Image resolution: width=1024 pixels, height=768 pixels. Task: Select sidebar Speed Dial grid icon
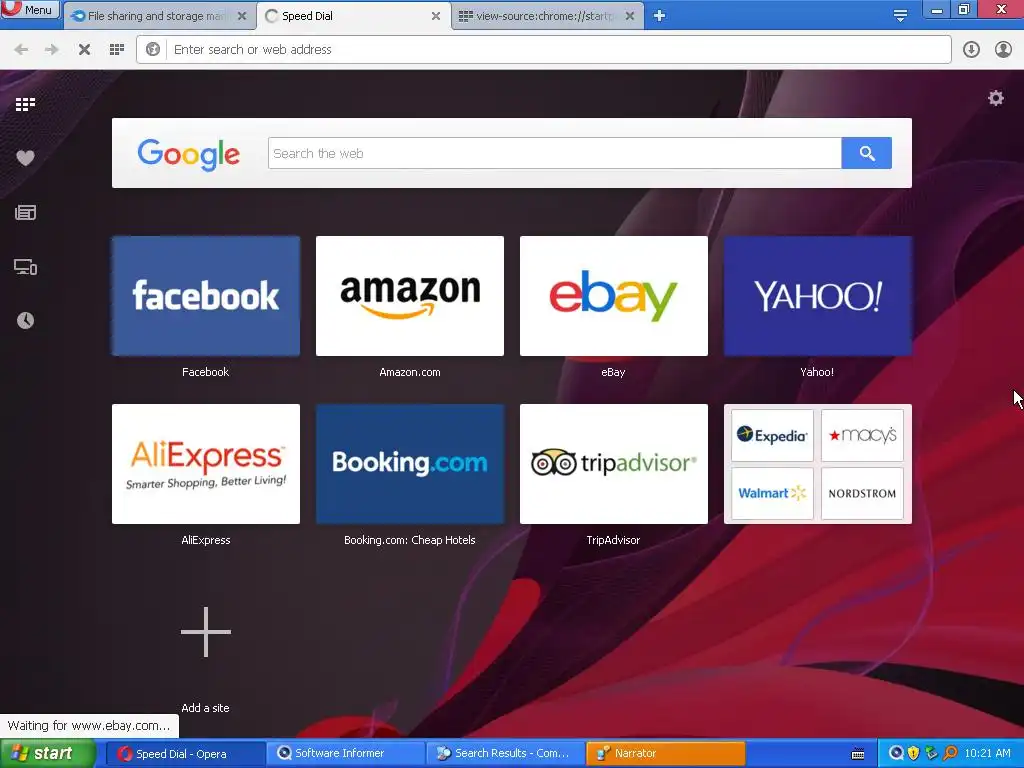click(25, 104)
